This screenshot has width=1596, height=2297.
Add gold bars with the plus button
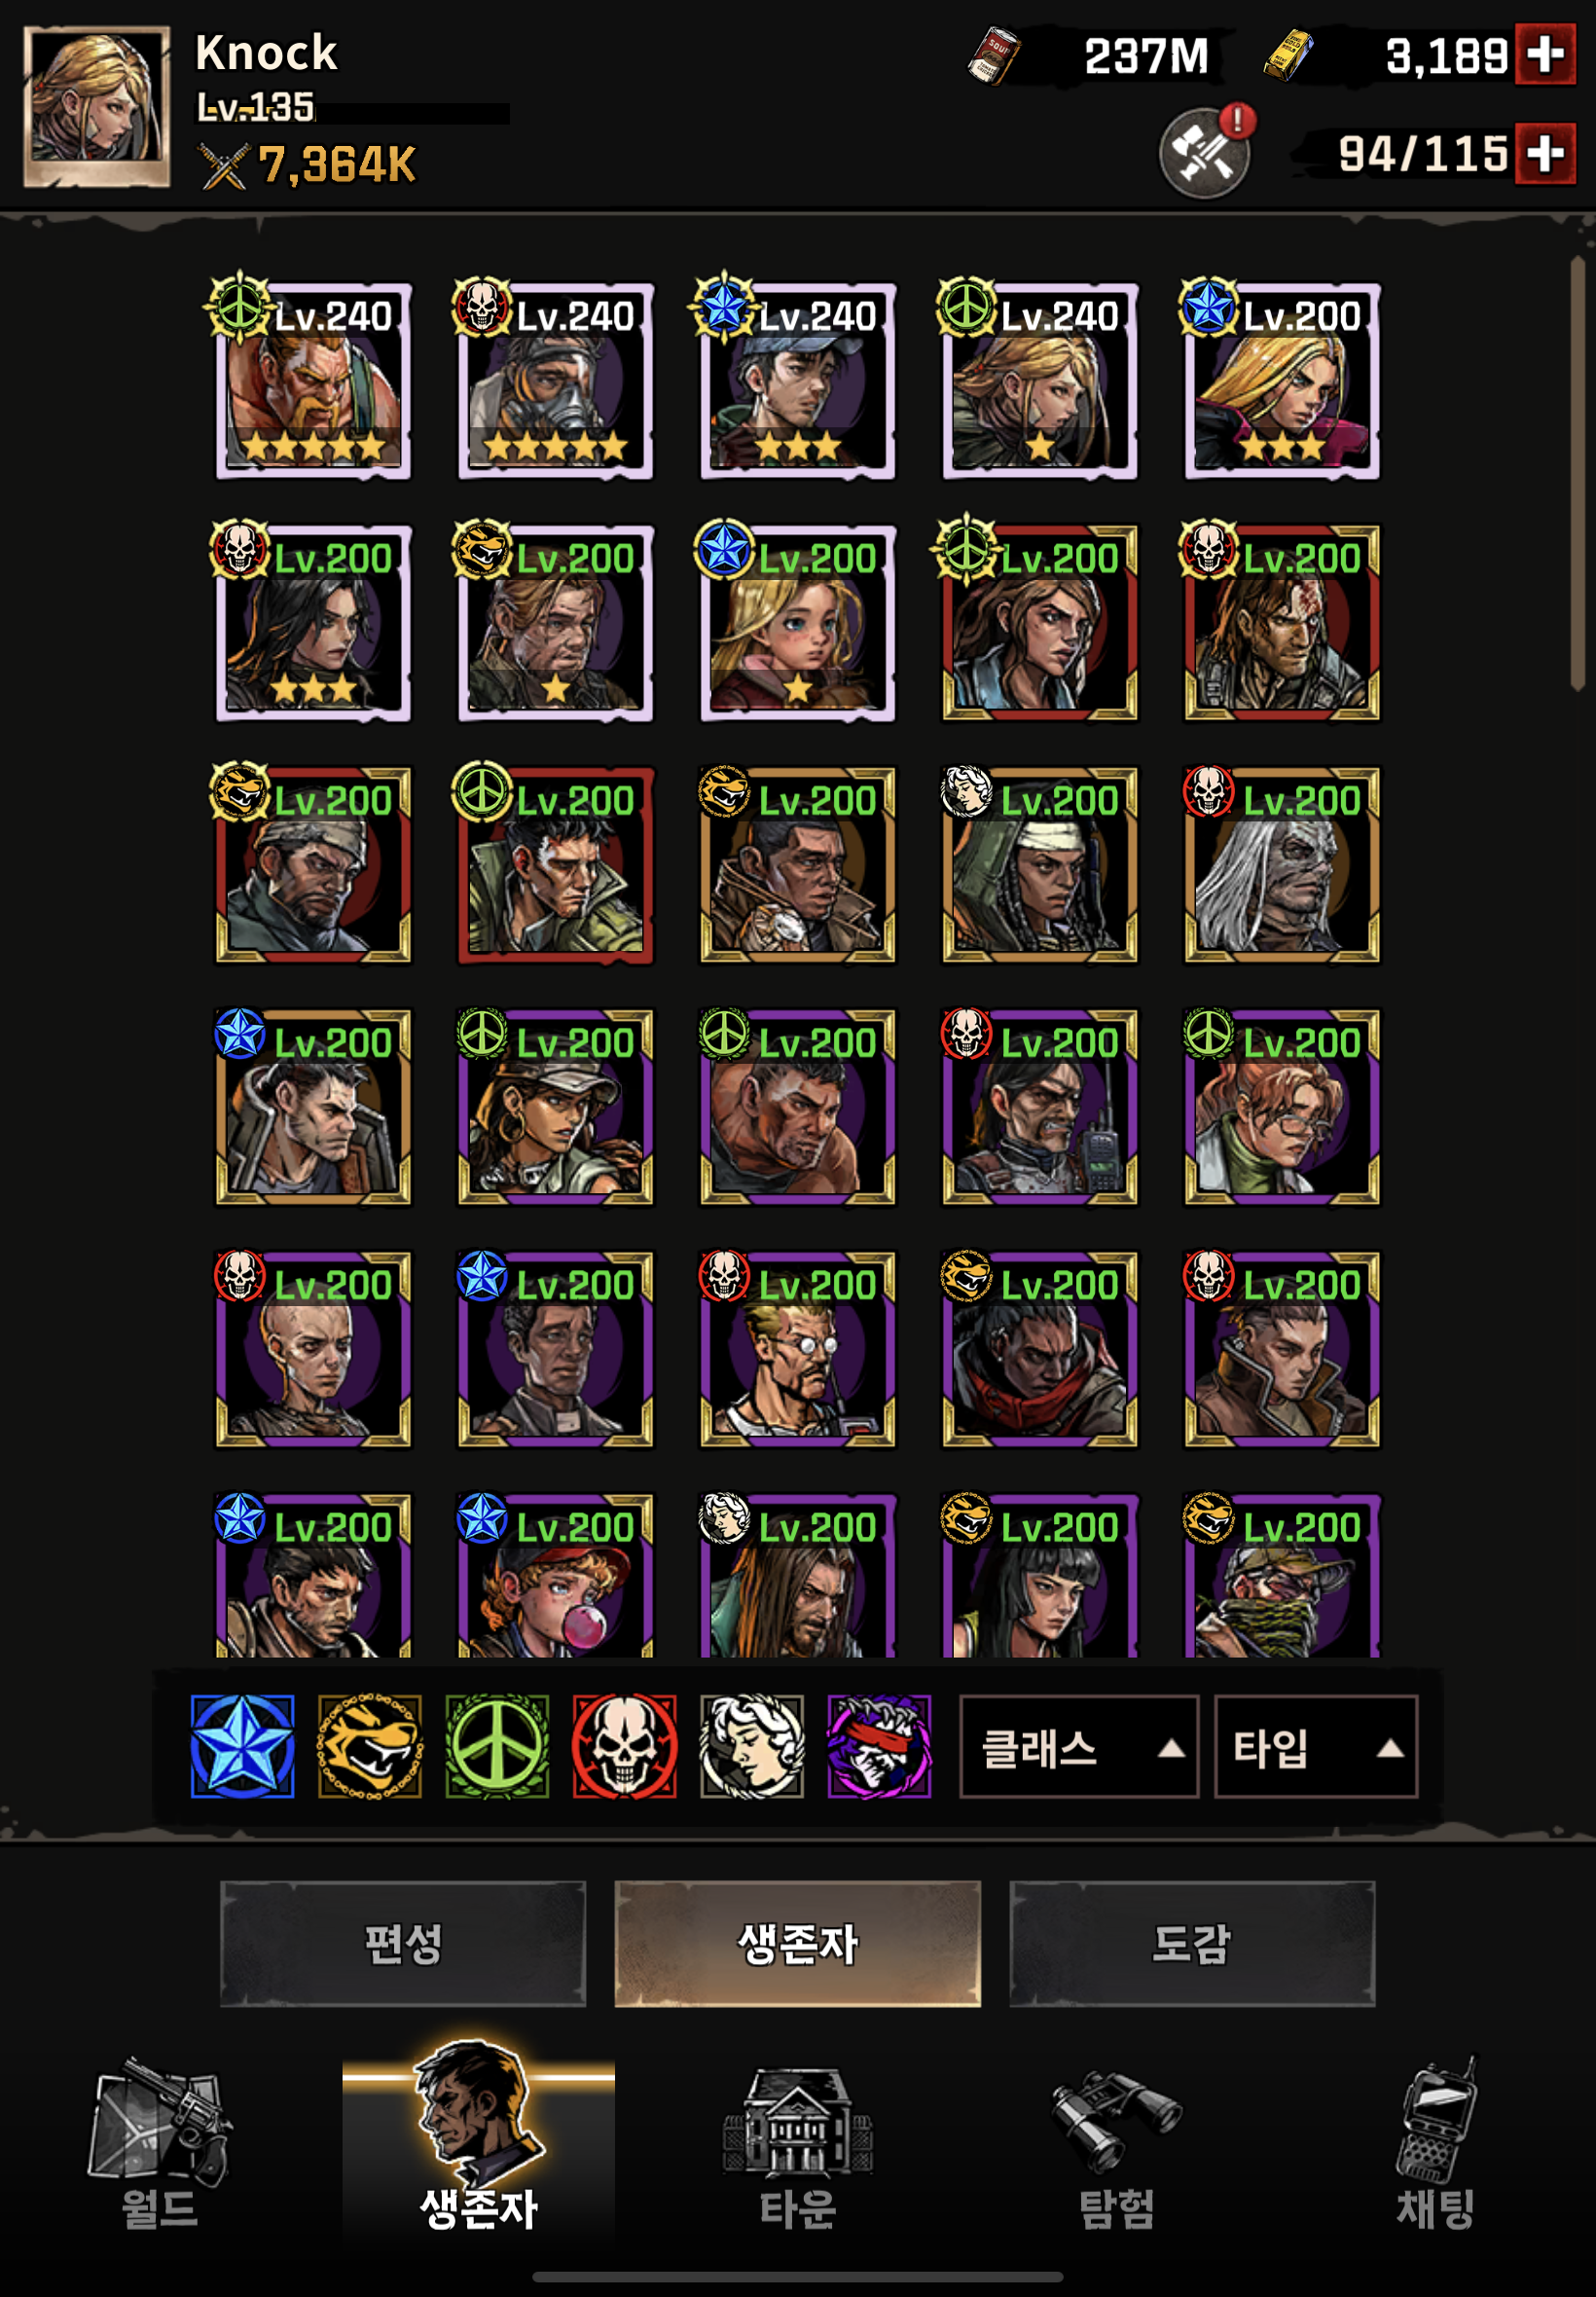1545,54
